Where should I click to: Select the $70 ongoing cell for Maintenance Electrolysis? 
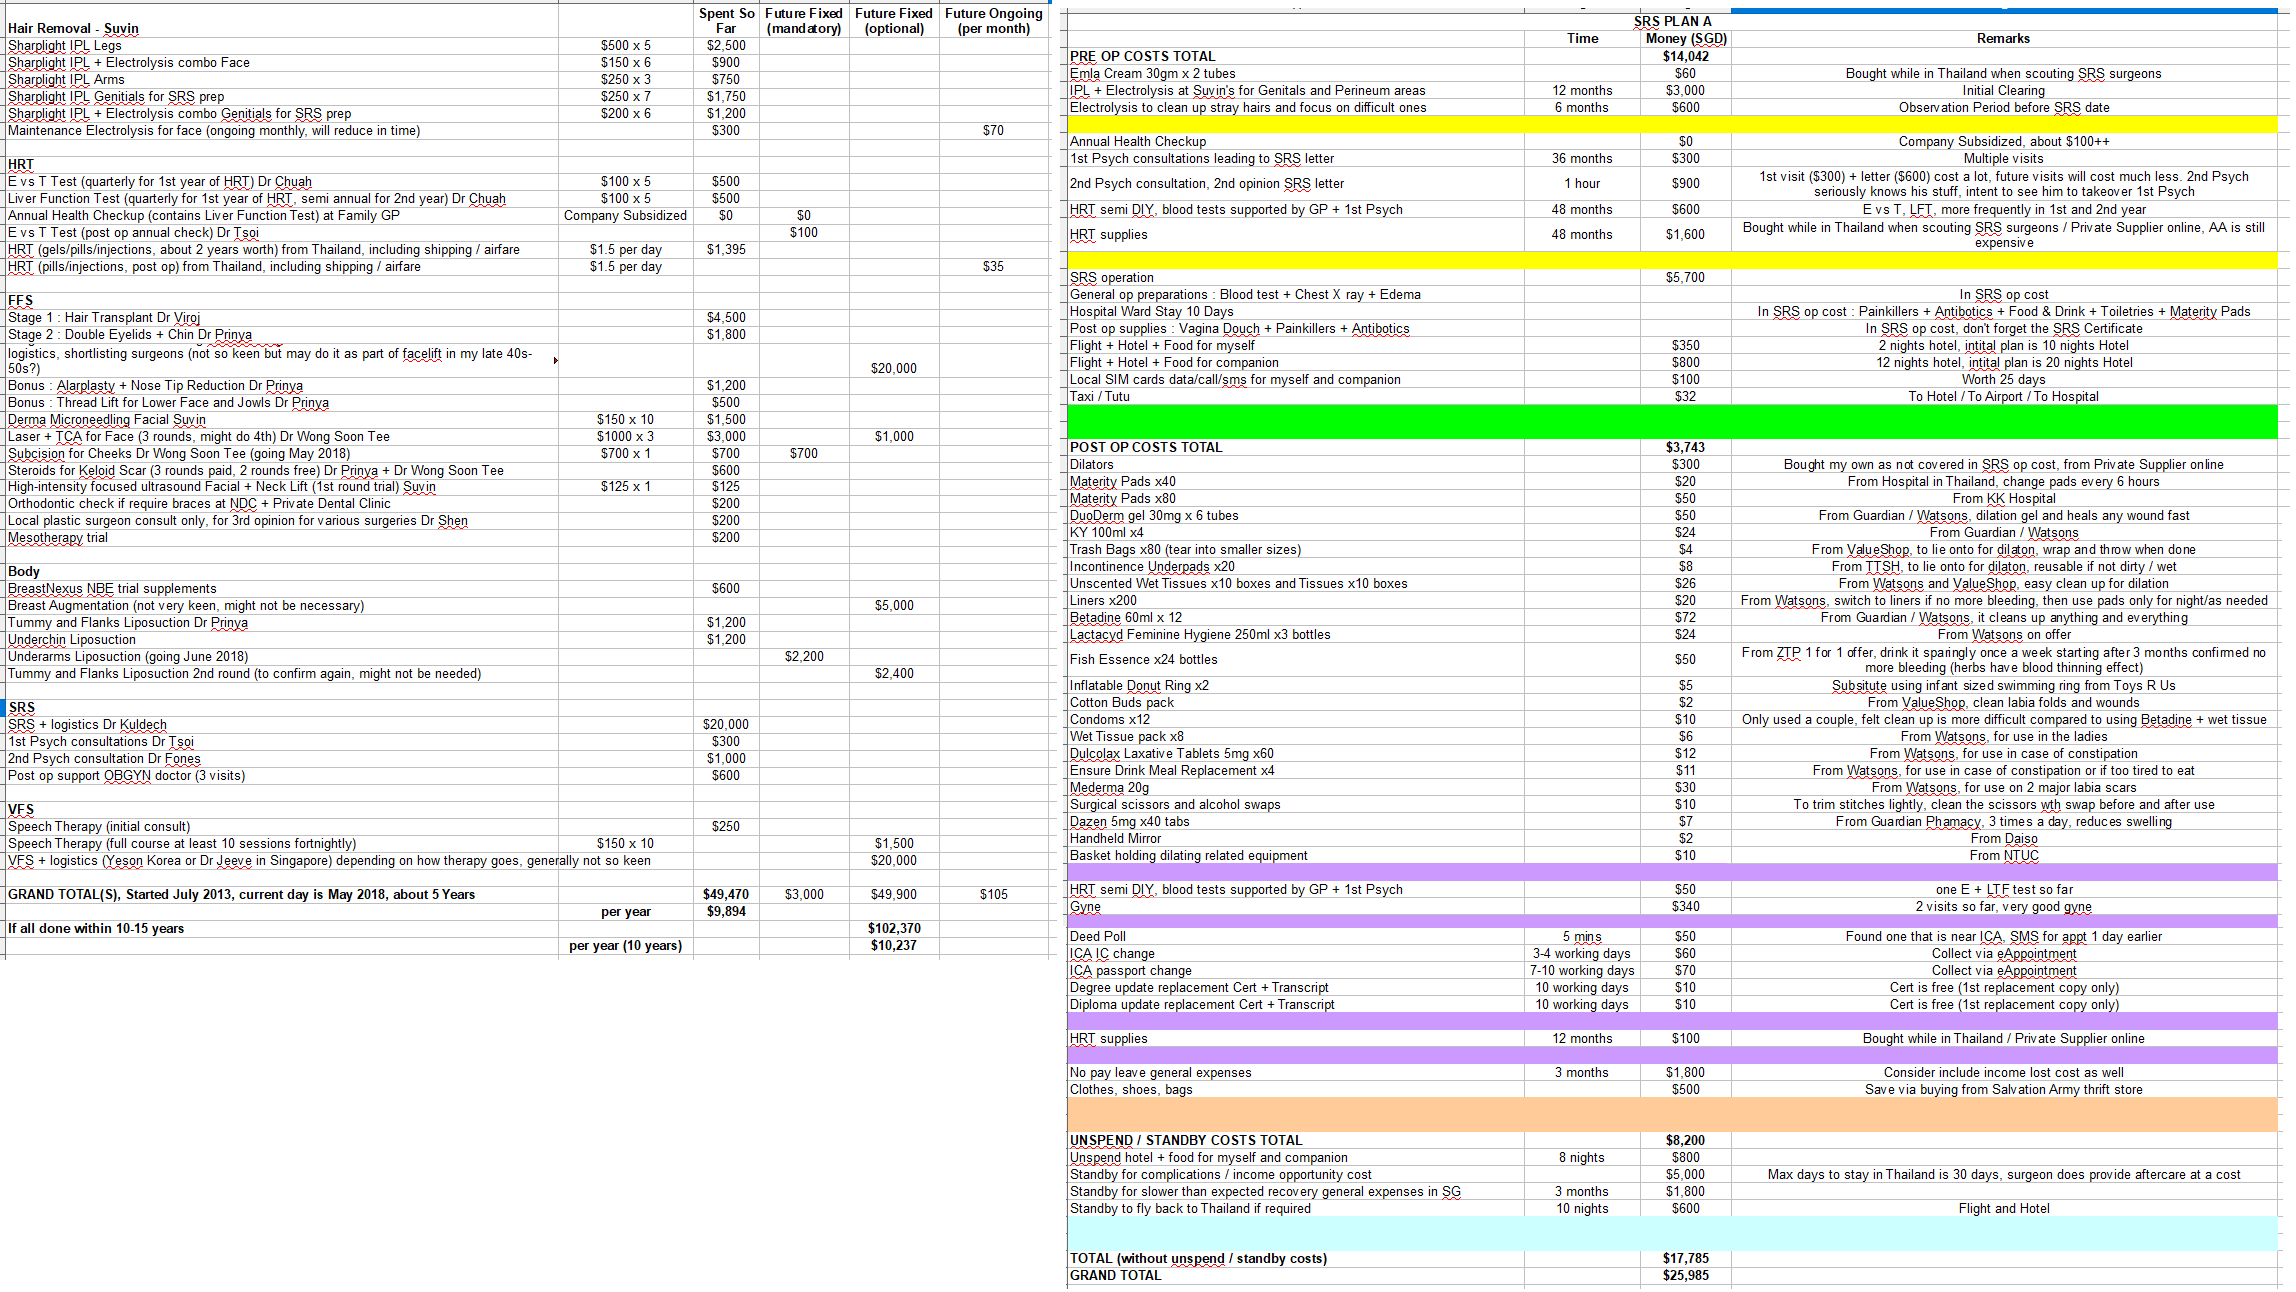[993, 130]
